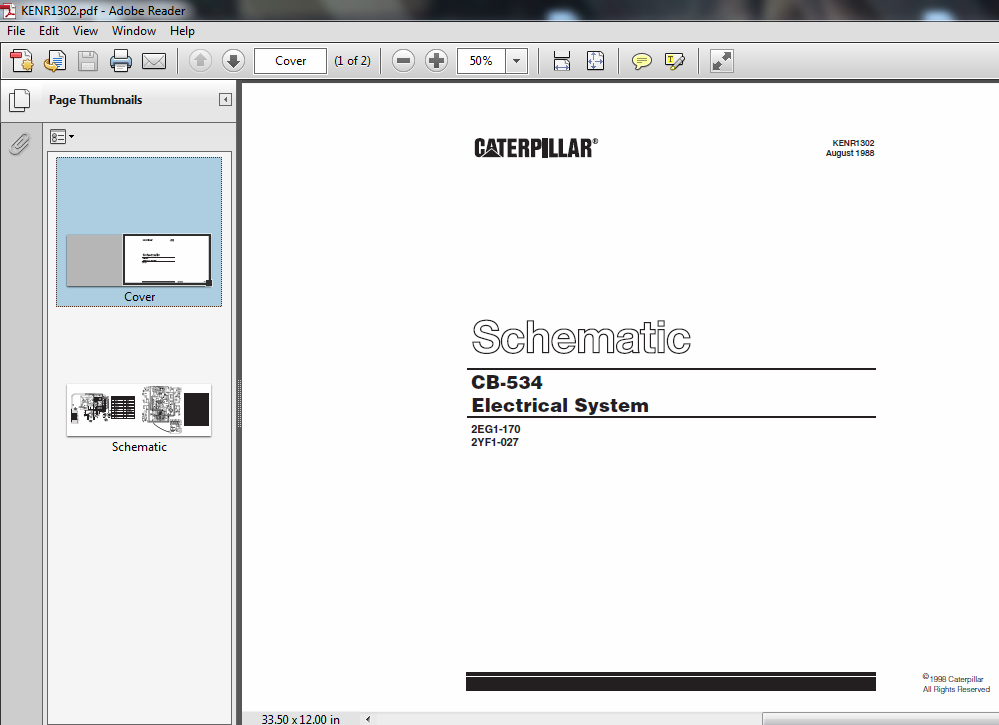
Task: Click the 50% zoom value field
Action: pos(481,61)
